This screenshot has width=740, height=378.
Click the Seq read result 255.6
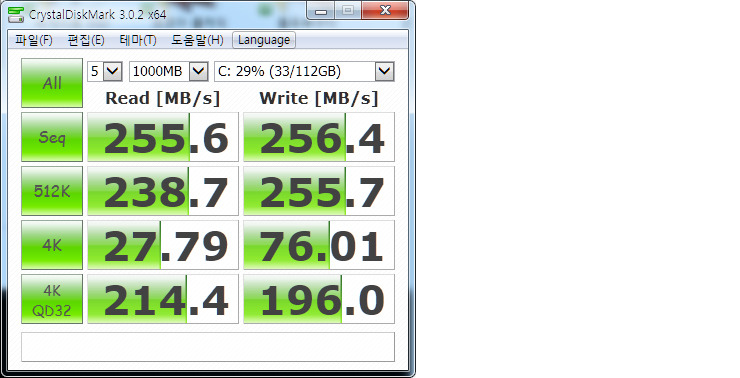pos(163,137)
